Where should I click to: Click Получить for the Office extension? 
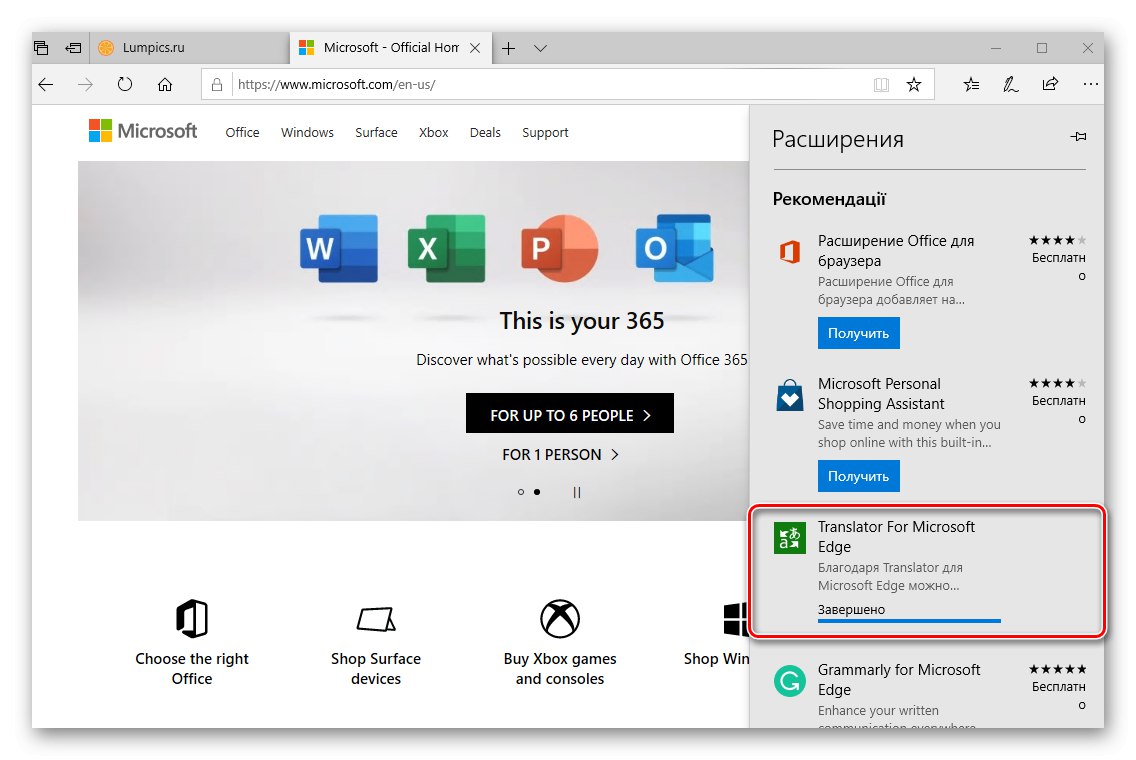pyautogui.click(x=858, y=333)
